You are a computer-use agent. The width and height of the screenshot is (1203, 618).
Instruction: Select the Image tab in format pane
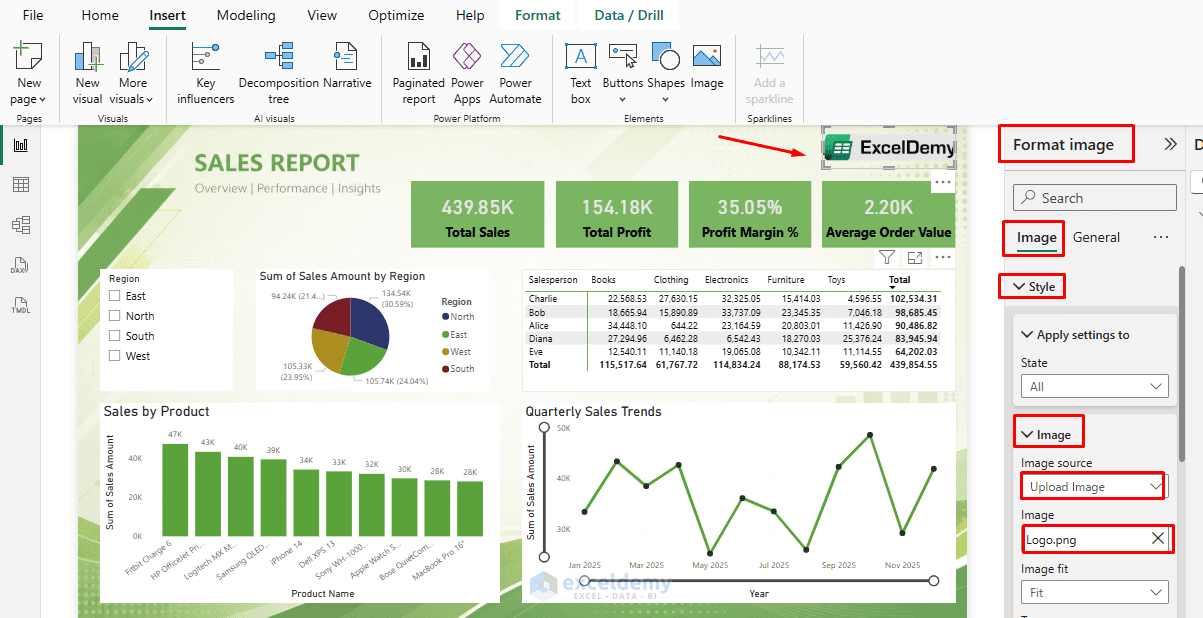(1036, 238)
